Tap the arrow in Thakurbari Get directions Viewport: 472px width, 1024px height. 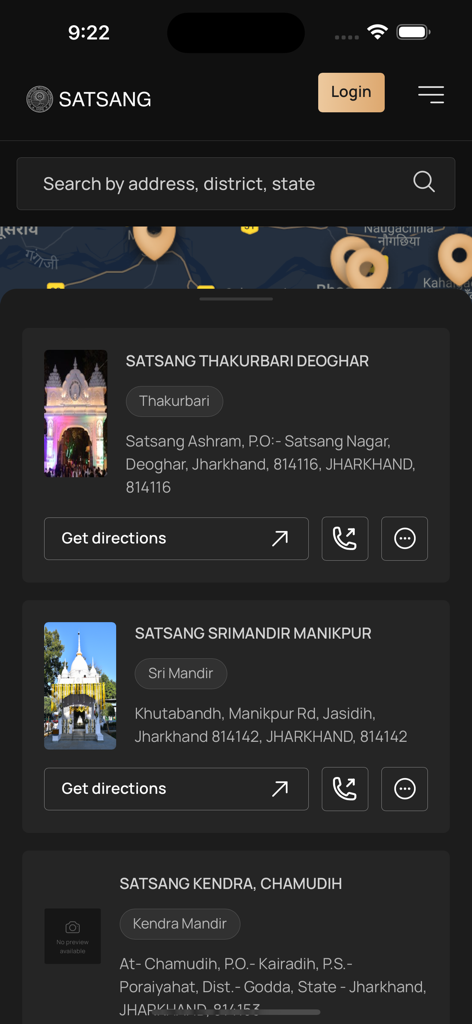[x=280, y=538]
